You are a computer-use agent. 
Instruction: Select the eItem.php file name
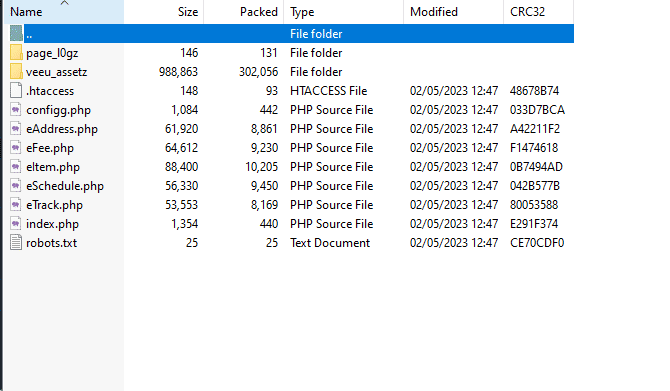point(53,167)
